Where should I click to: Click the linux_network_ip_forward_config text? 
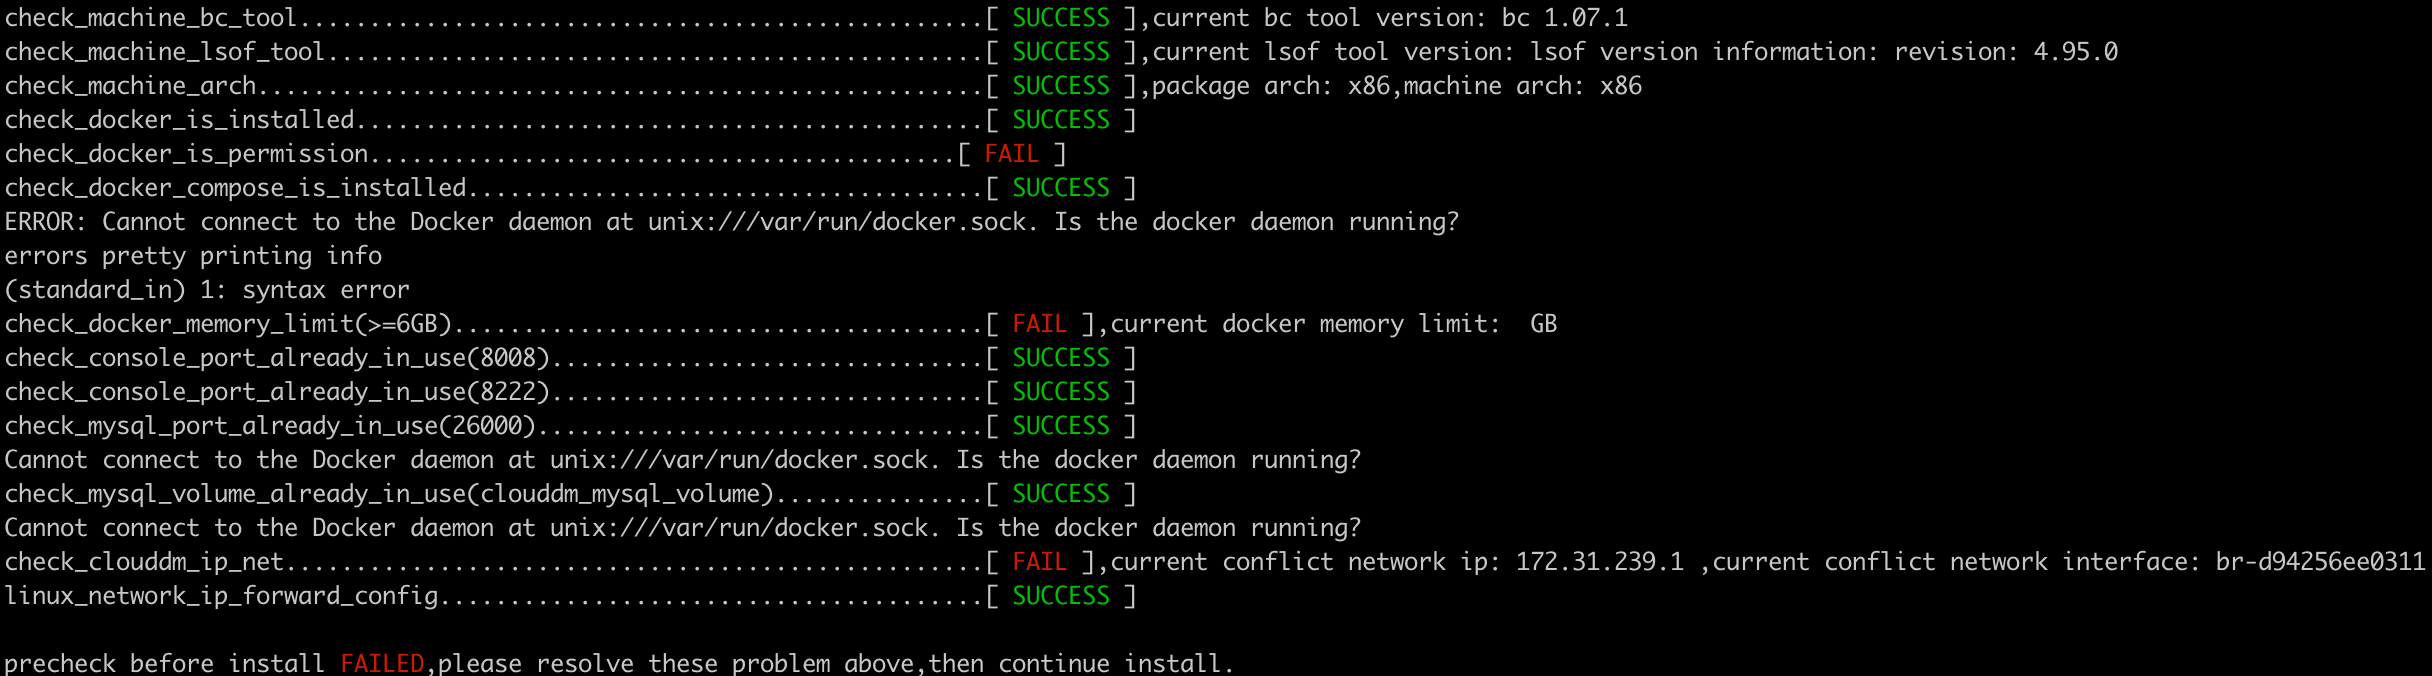pos(222,596)
